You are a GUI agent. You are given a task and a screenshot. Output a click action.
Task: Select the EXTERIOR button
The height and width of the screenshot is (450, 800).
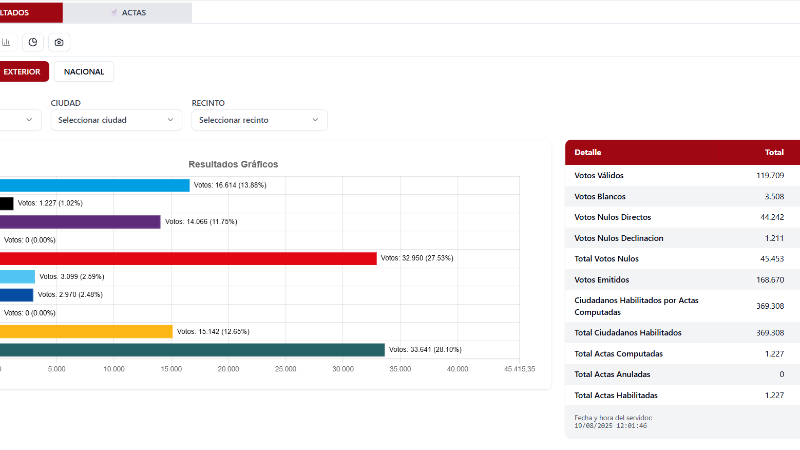(x=24, y=72)
